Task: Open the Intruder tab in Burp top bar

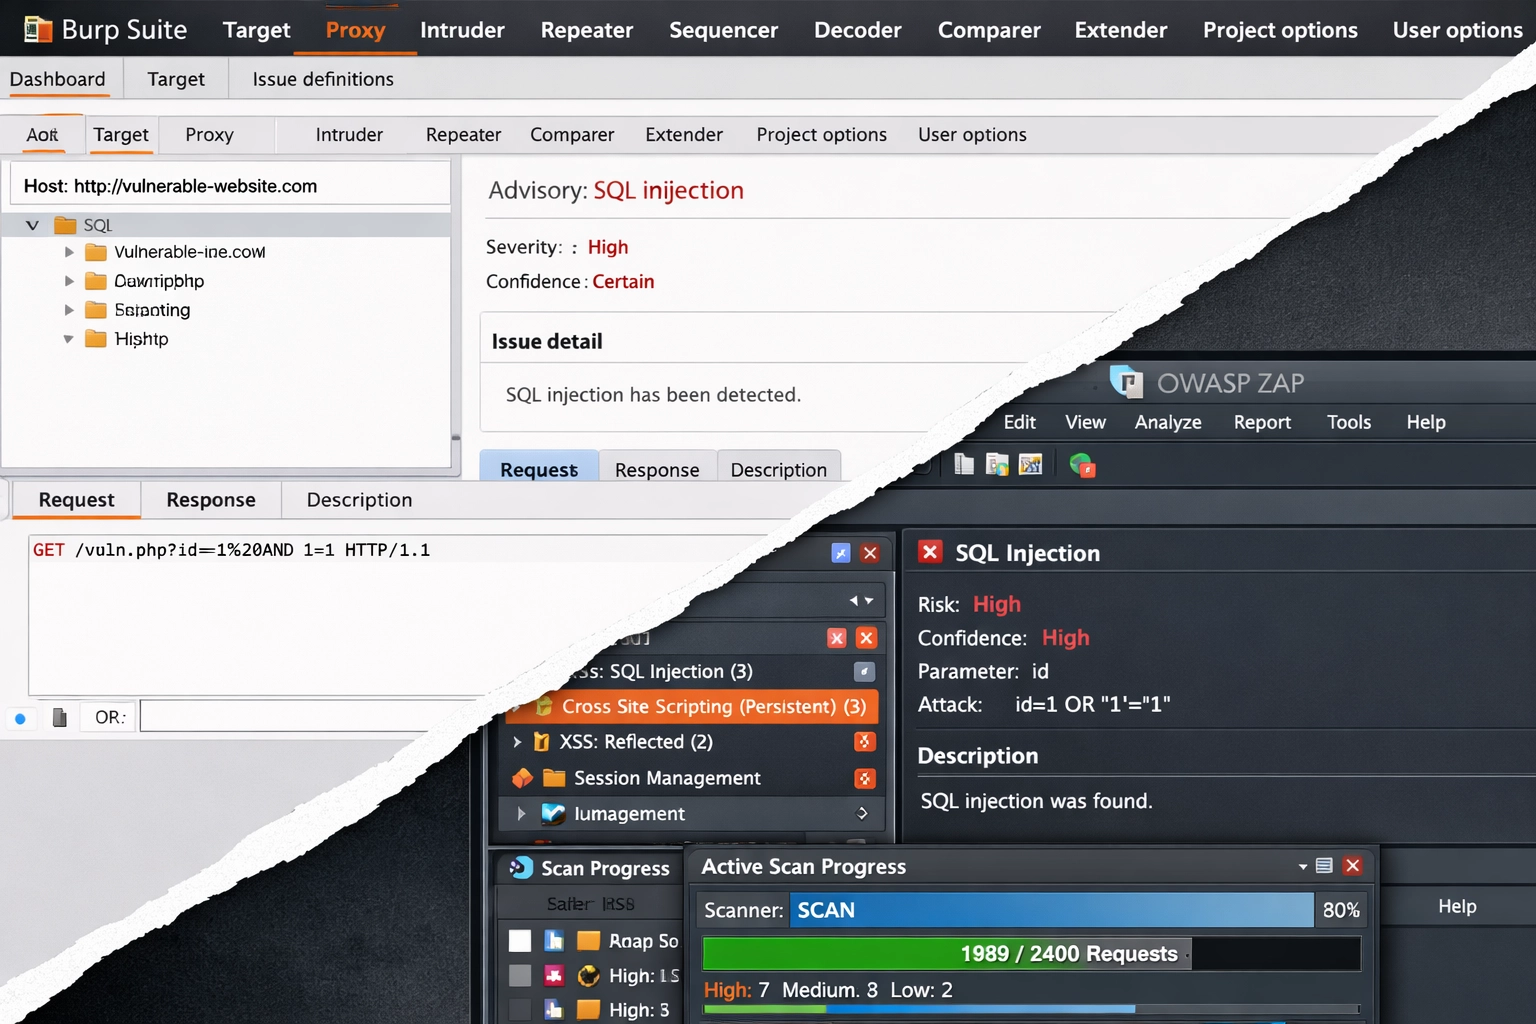Action: [462, 30]
